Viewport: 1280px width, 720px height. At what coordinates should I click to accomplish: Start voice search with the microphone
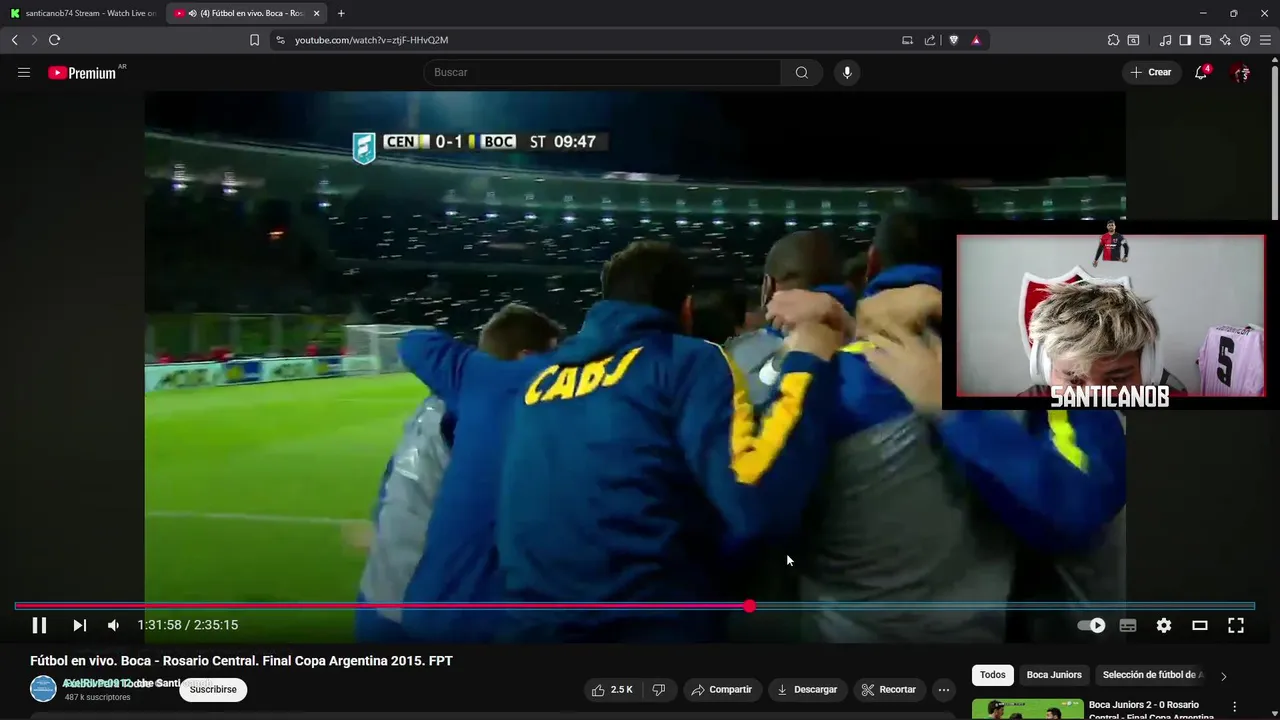click(847, 72)
